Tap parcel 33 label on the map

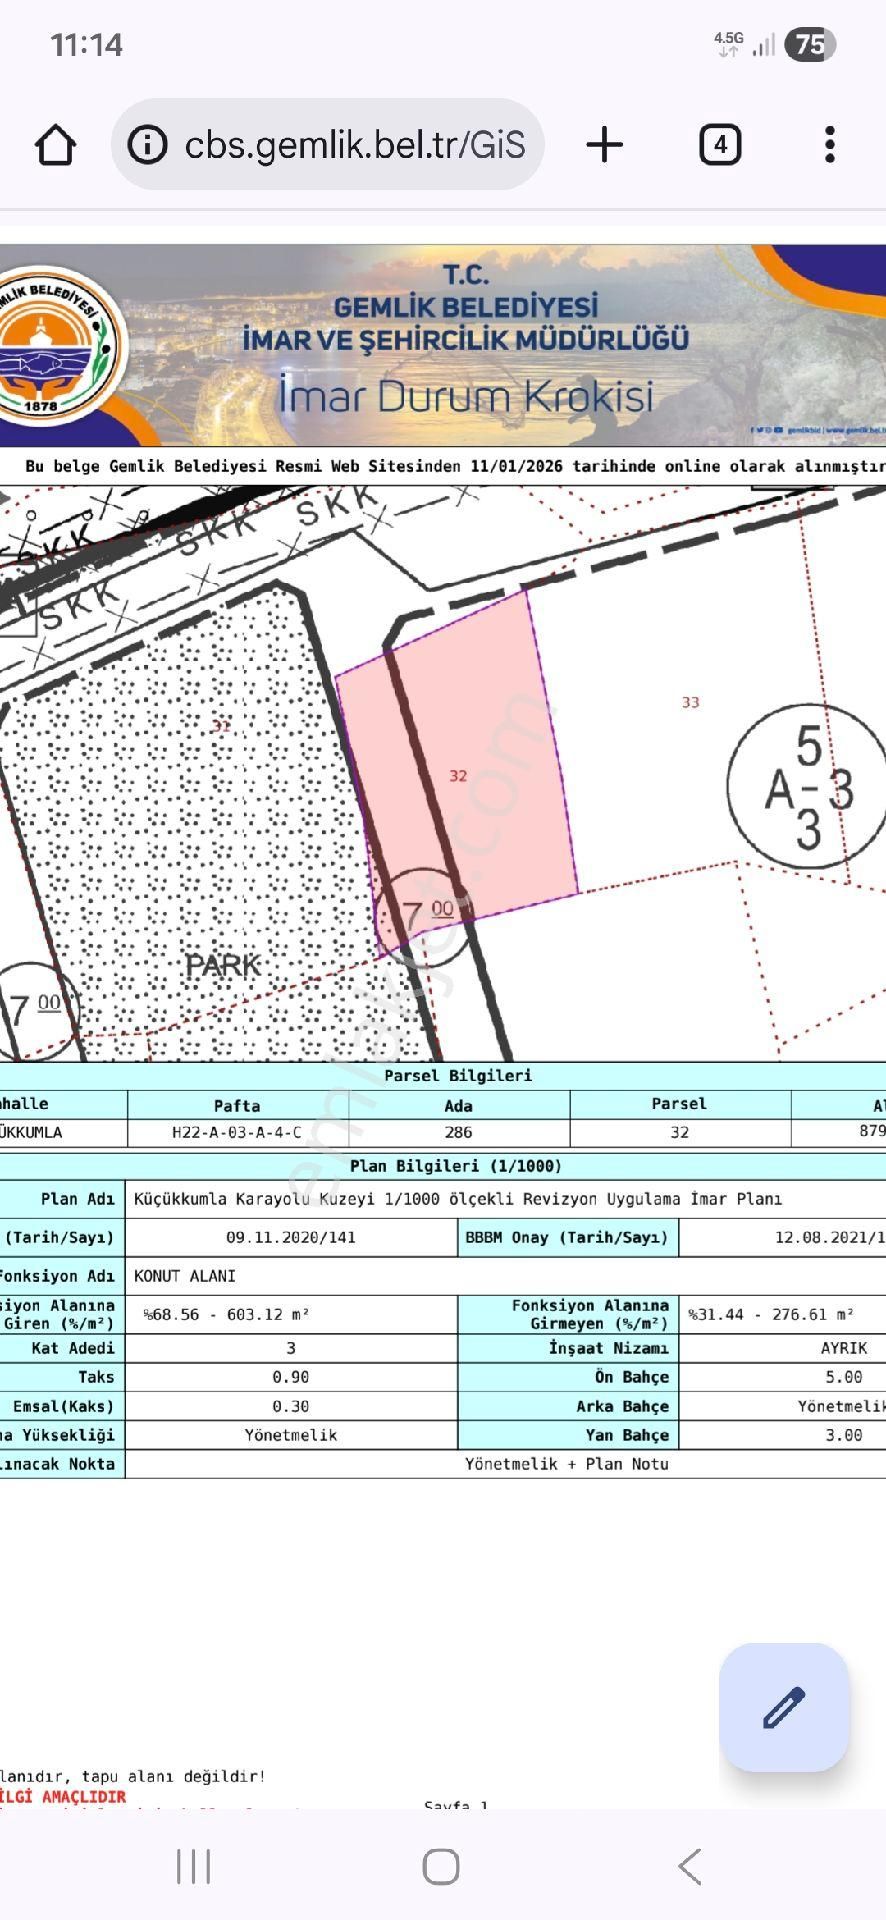(690, 703)
